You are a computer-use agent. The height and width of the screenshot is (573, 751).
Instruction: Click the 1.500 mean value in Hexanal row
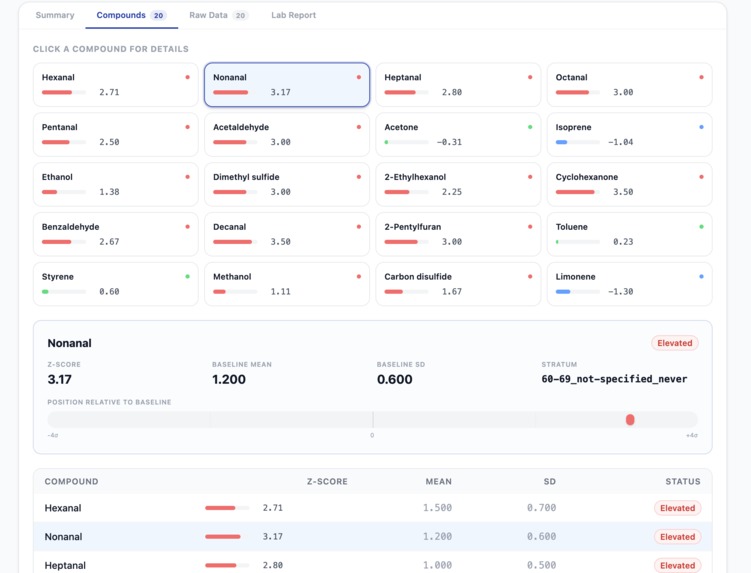(x=437, y=508)
